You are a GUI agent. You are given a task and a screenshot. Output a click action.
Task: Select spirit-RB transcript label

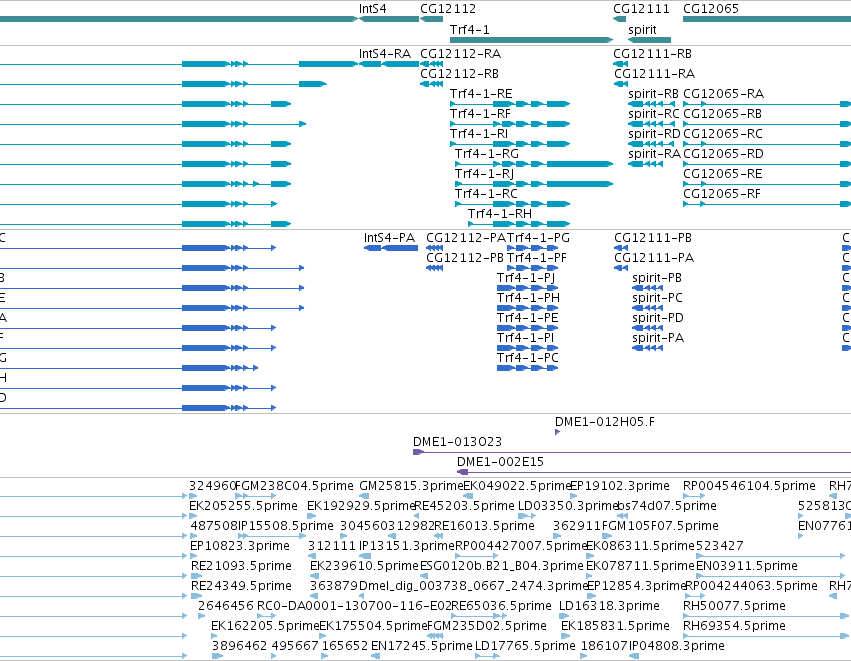click(x=653, y=94)
